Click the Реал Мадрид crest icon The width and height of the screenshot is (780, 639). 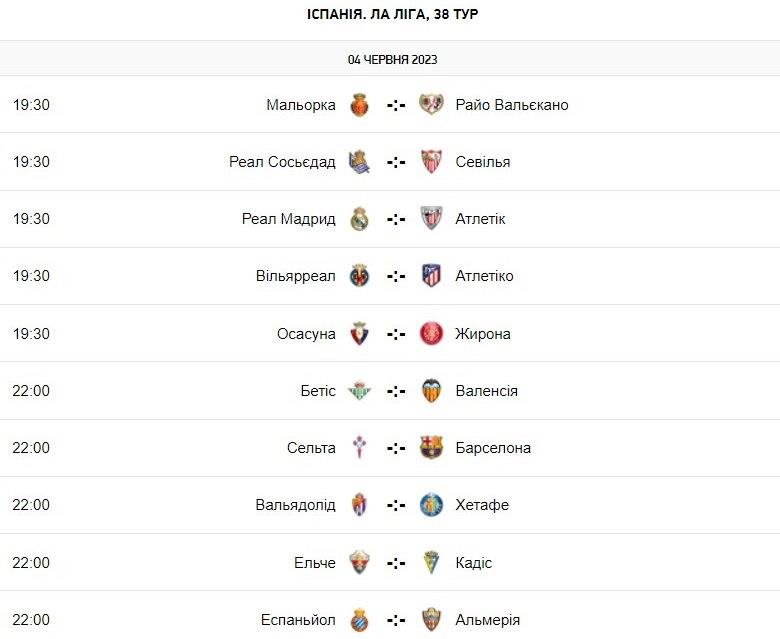(360, 219)
